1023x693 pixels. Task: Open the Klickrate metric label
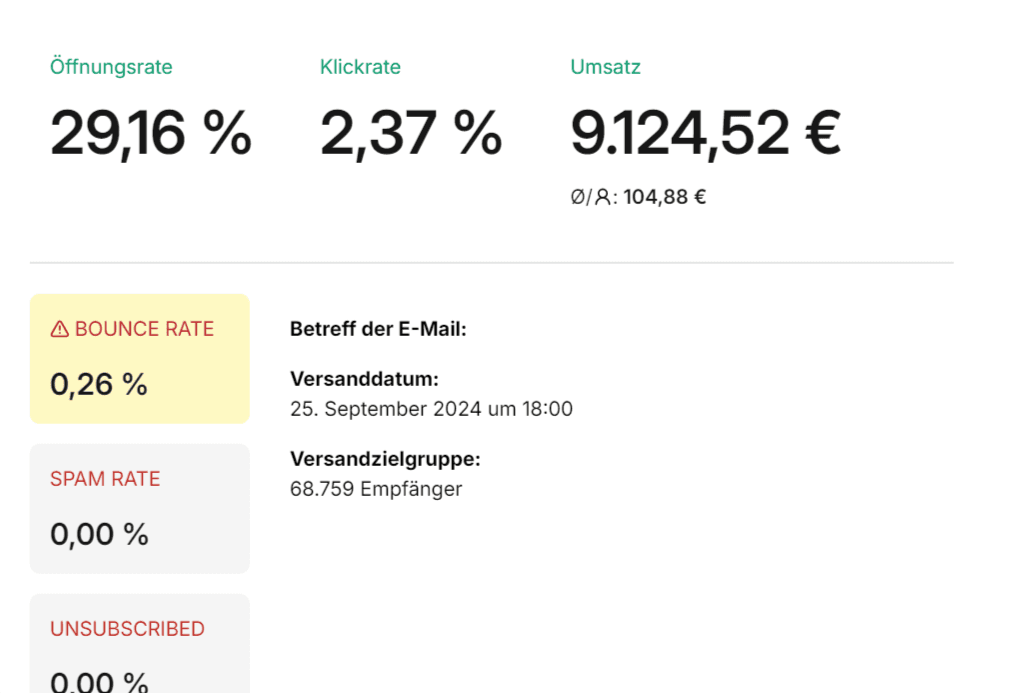360,67
